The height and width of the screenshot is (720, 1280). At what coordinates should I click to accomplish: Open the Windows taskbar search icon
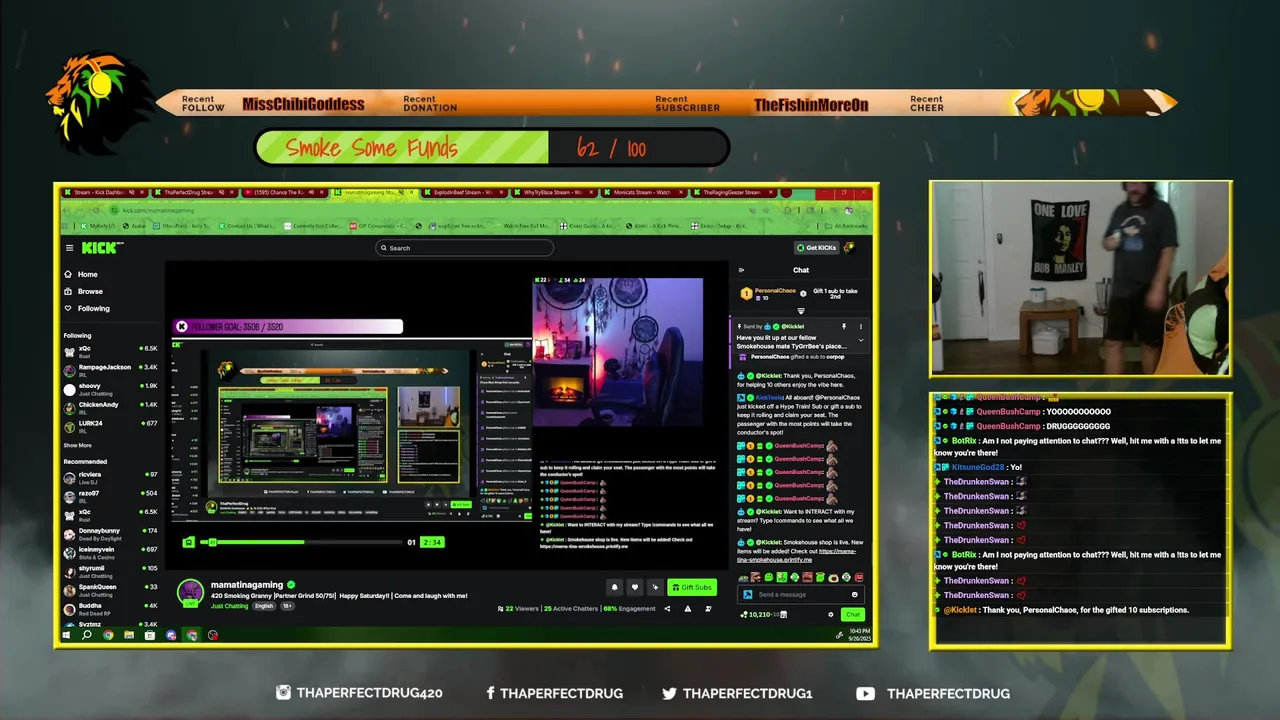(87, 635)
